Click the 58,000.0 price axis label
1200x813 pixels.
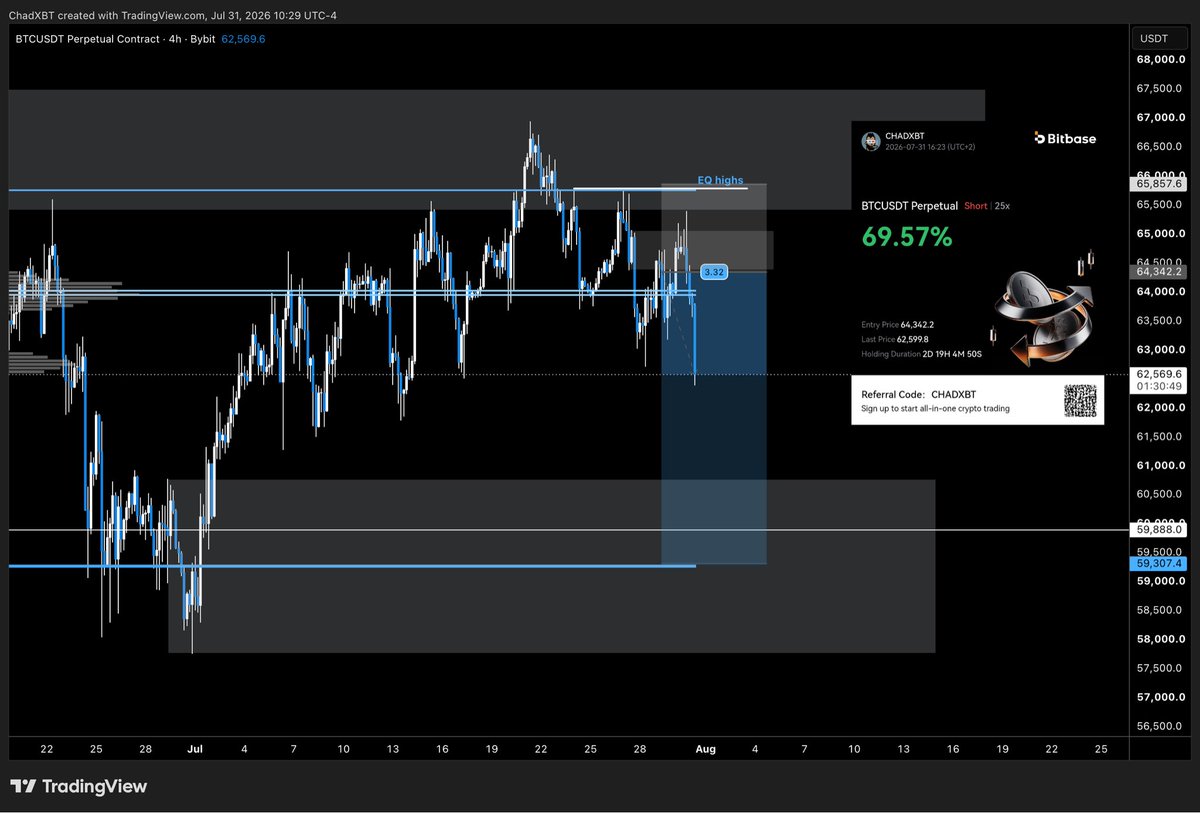pos(1161,640)
